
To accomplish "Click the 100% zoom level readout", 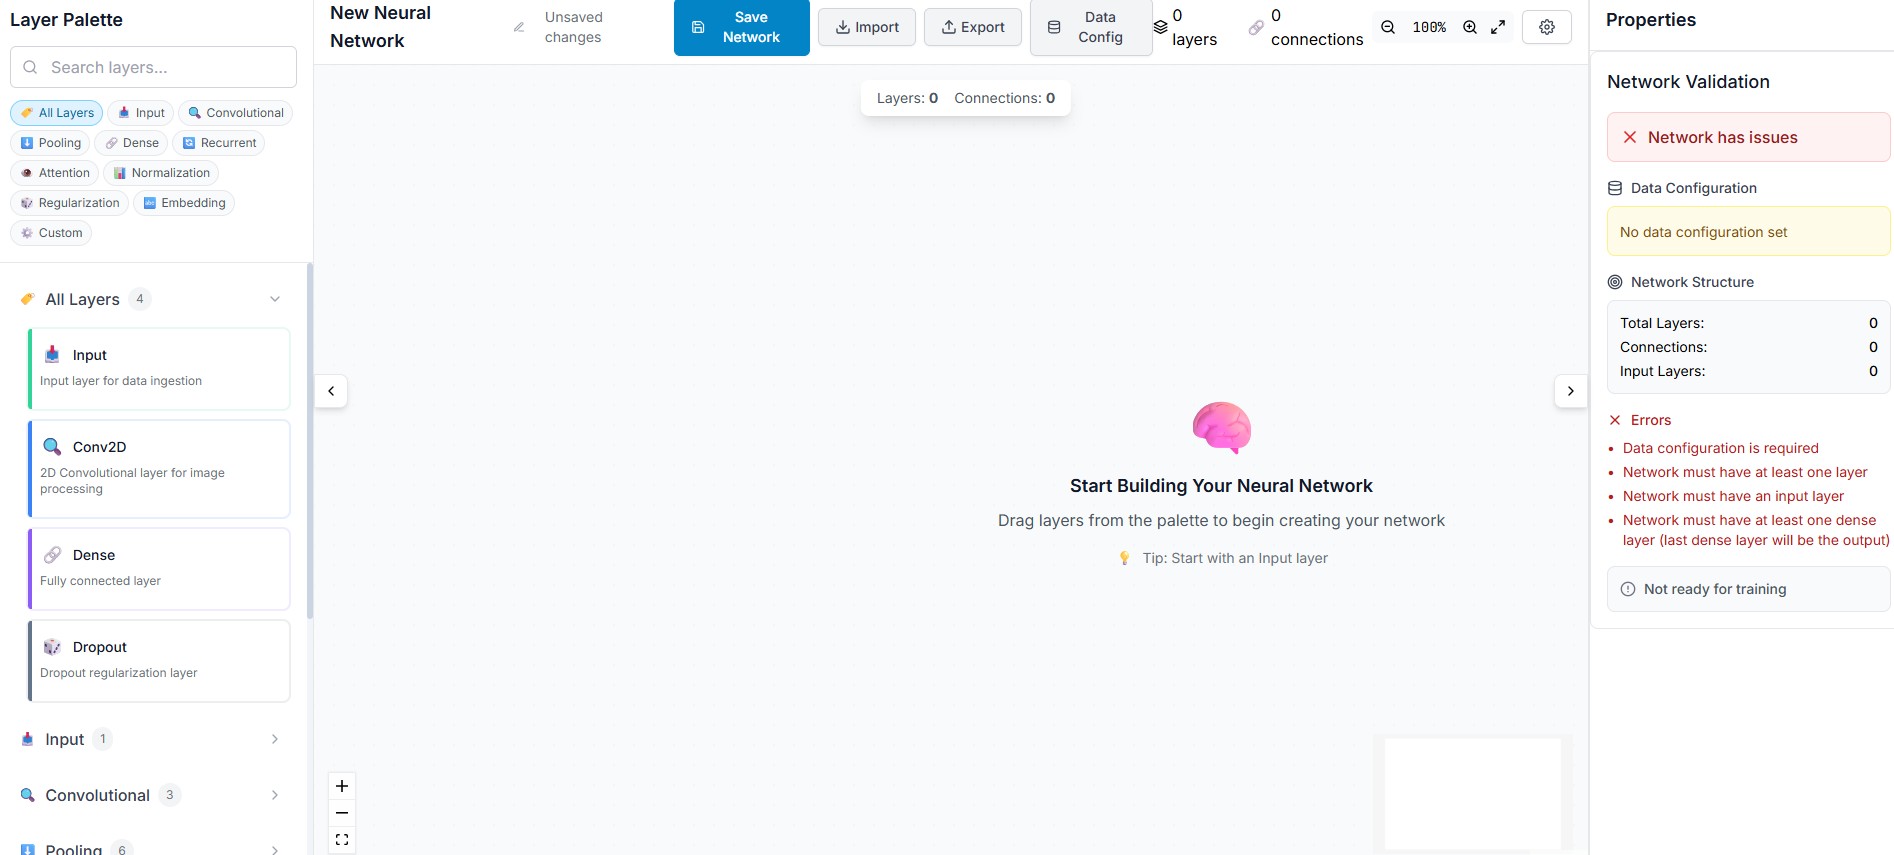I will (1429, 27).
